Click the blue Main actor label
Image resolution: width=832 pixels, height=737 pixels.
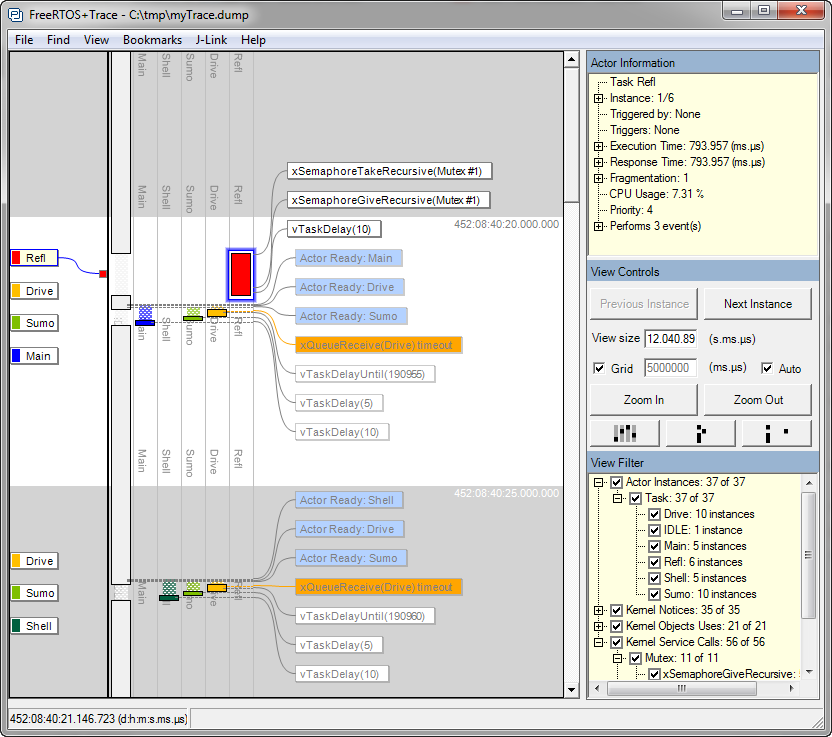(x=35, y=356)
